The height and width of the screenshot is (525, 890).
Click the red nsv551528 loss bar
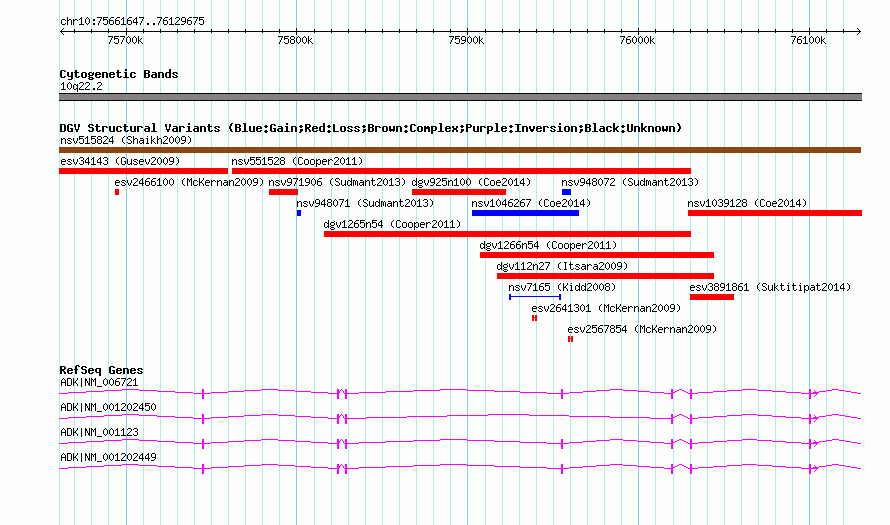(x=461, y=171)
